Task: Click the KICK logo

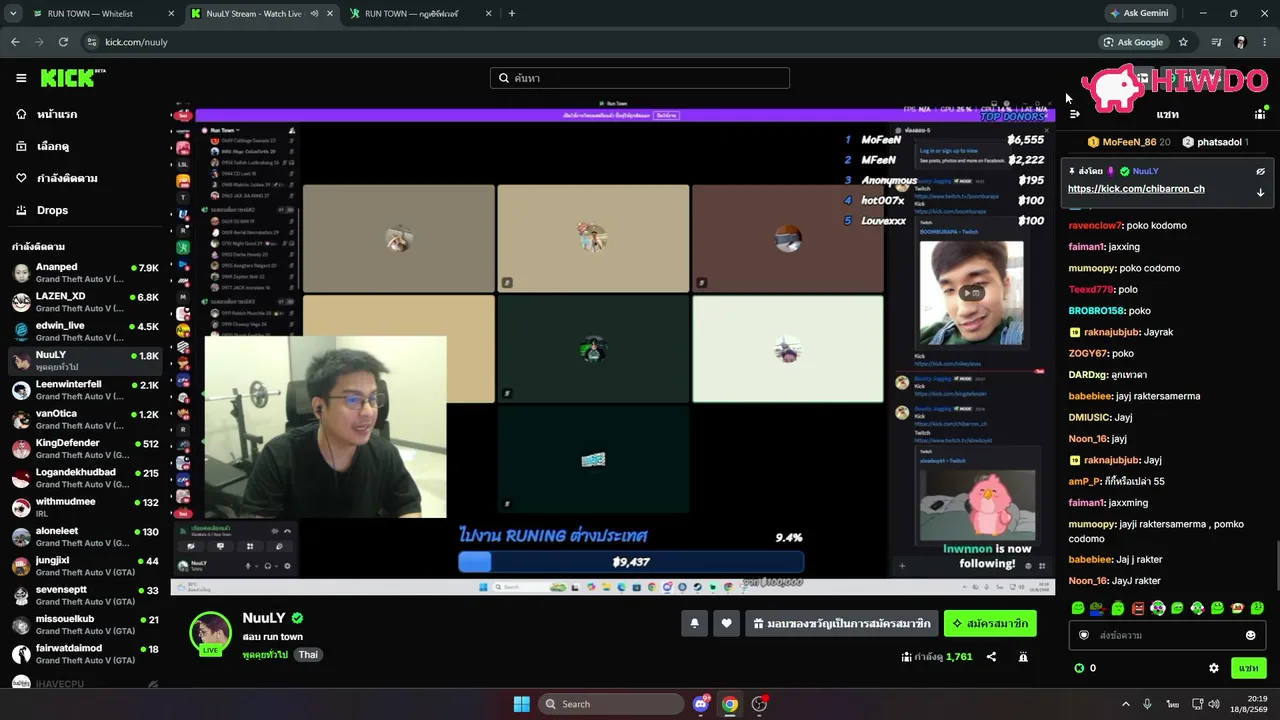Action: [73, 78]
